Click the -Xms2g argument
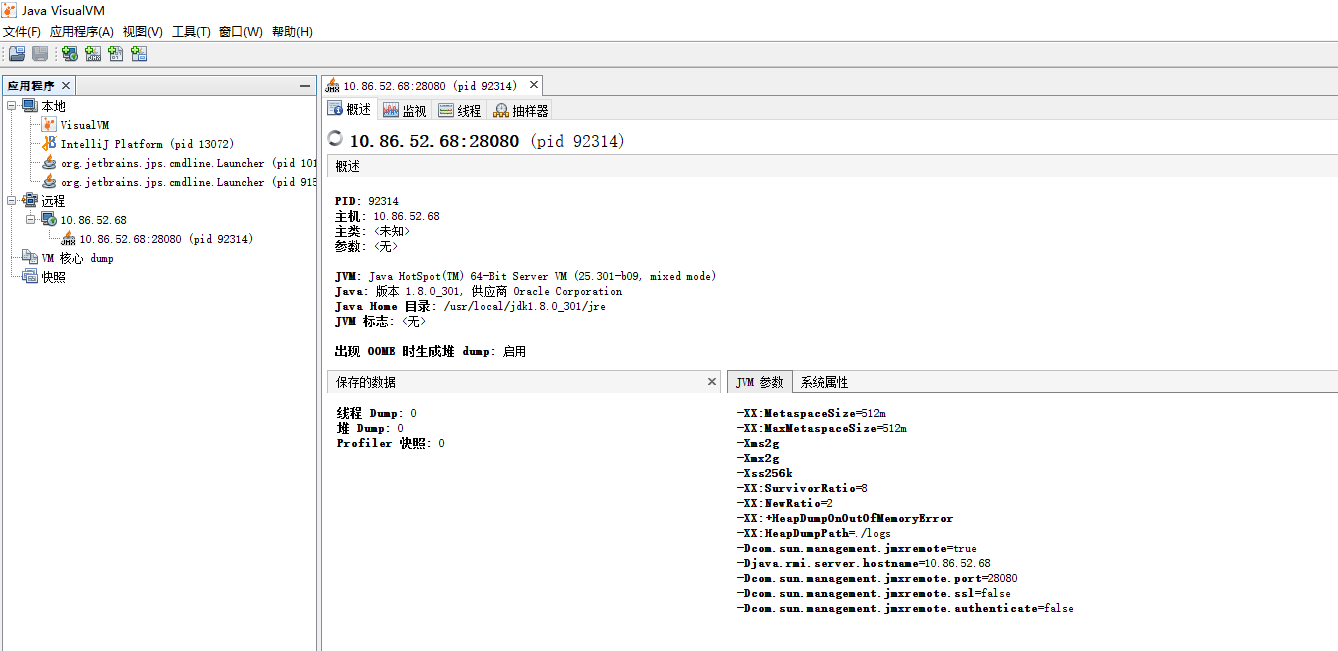Image resolution: width=1338 pixels, height=651 pixels. [x=758, y=443]
